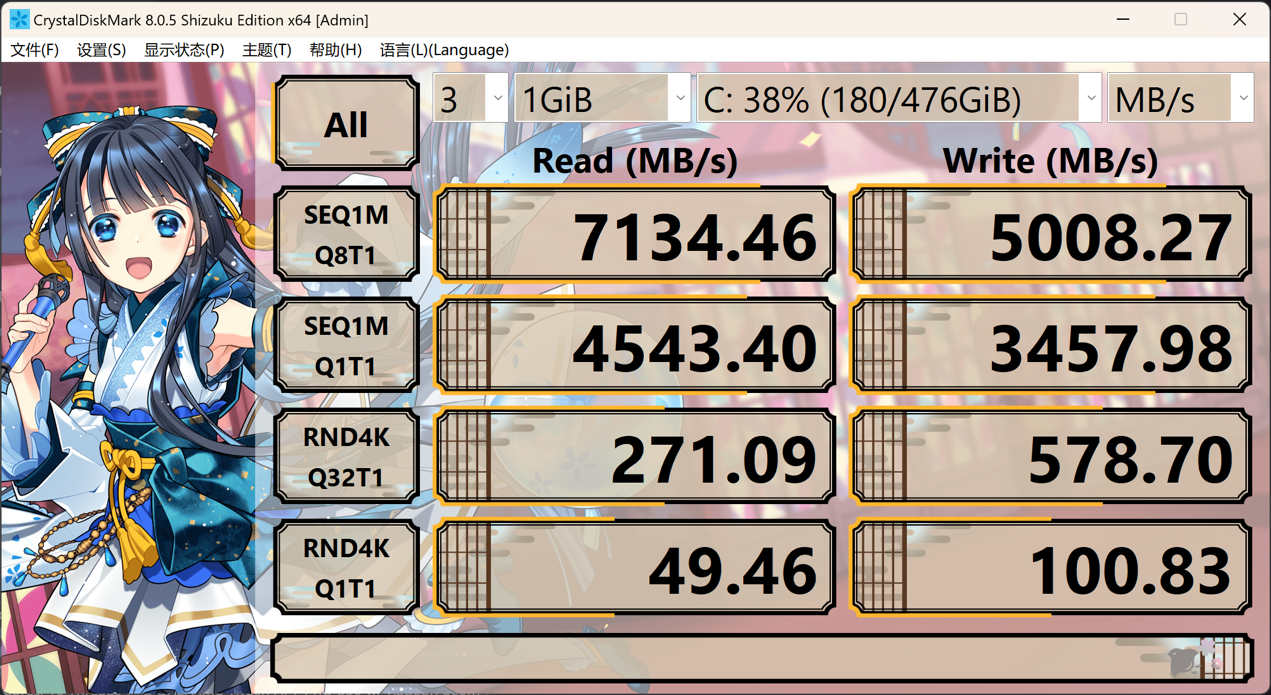The width and height of the screenshot is (1271, 695).
Task: Run the RND4K Q32T1 benchmark
Action: click(346, 457)
